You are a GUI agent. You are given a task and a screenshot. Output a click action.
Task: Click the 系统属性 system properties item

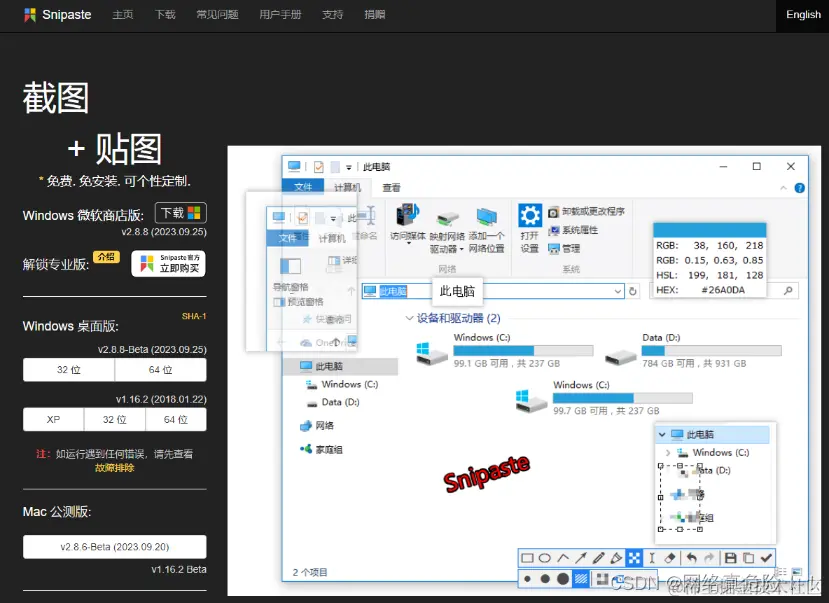point(574,230)
